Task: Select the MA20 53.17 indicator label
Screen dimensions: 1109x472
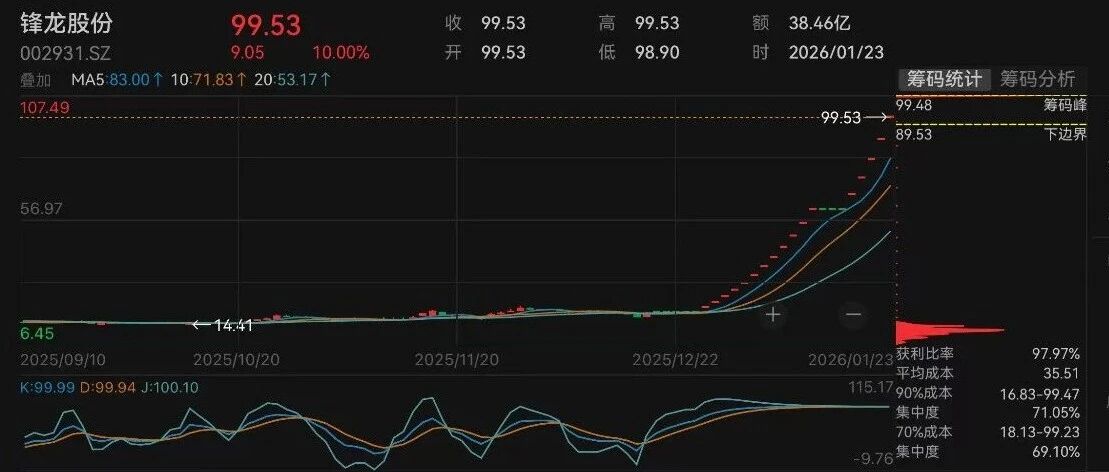Action: (x=293, y=80)
